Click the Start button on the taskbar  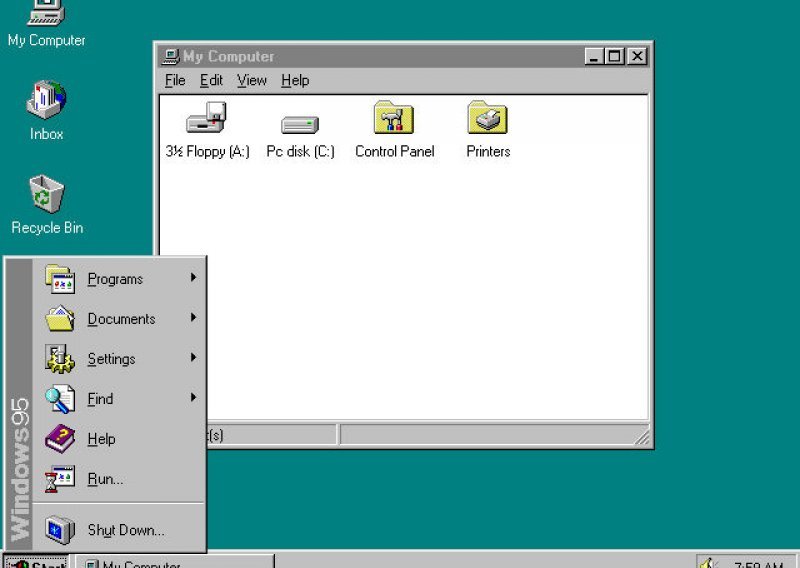tap(36, 562)
